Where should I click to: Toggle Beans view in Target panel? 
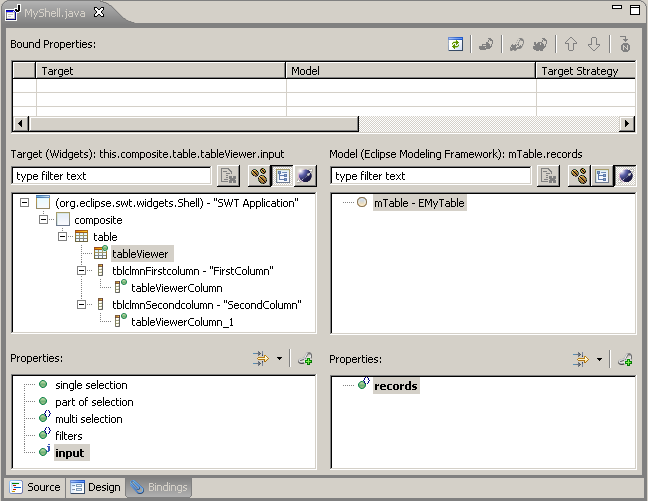coord(305,176)
